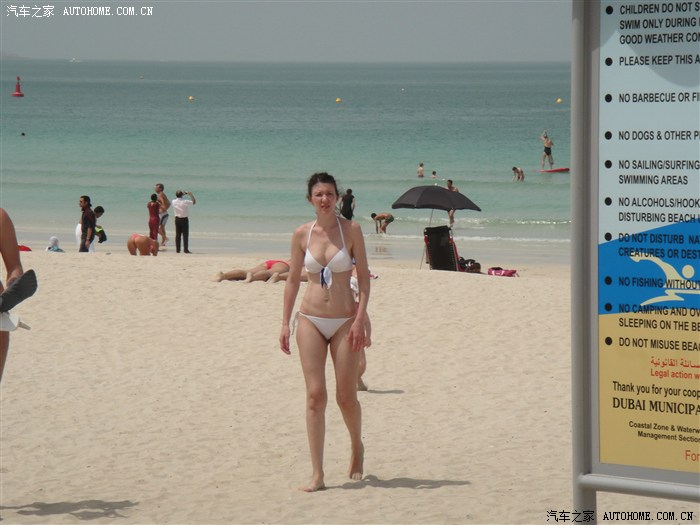Select the 'NO DOGS & OTHER P' rule
700x525 pixels.
658,135
